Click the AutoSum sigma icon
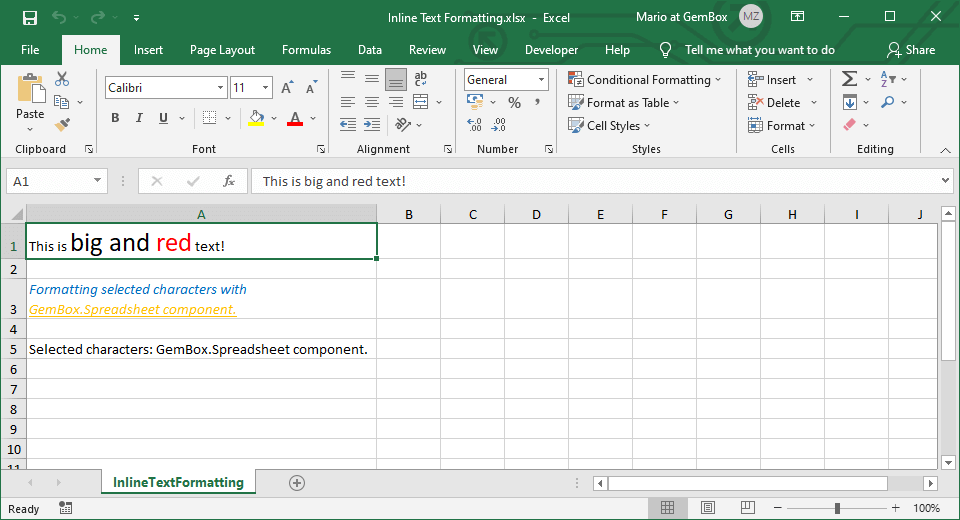 (849, 79)
